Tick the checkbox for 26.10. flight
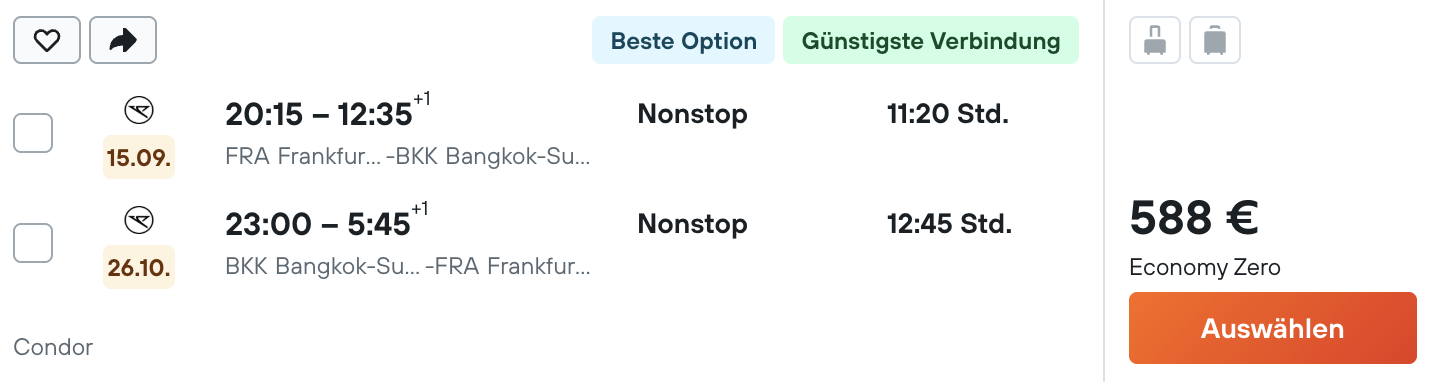Viewport: 1434px width, 382px height. point(33,243)
